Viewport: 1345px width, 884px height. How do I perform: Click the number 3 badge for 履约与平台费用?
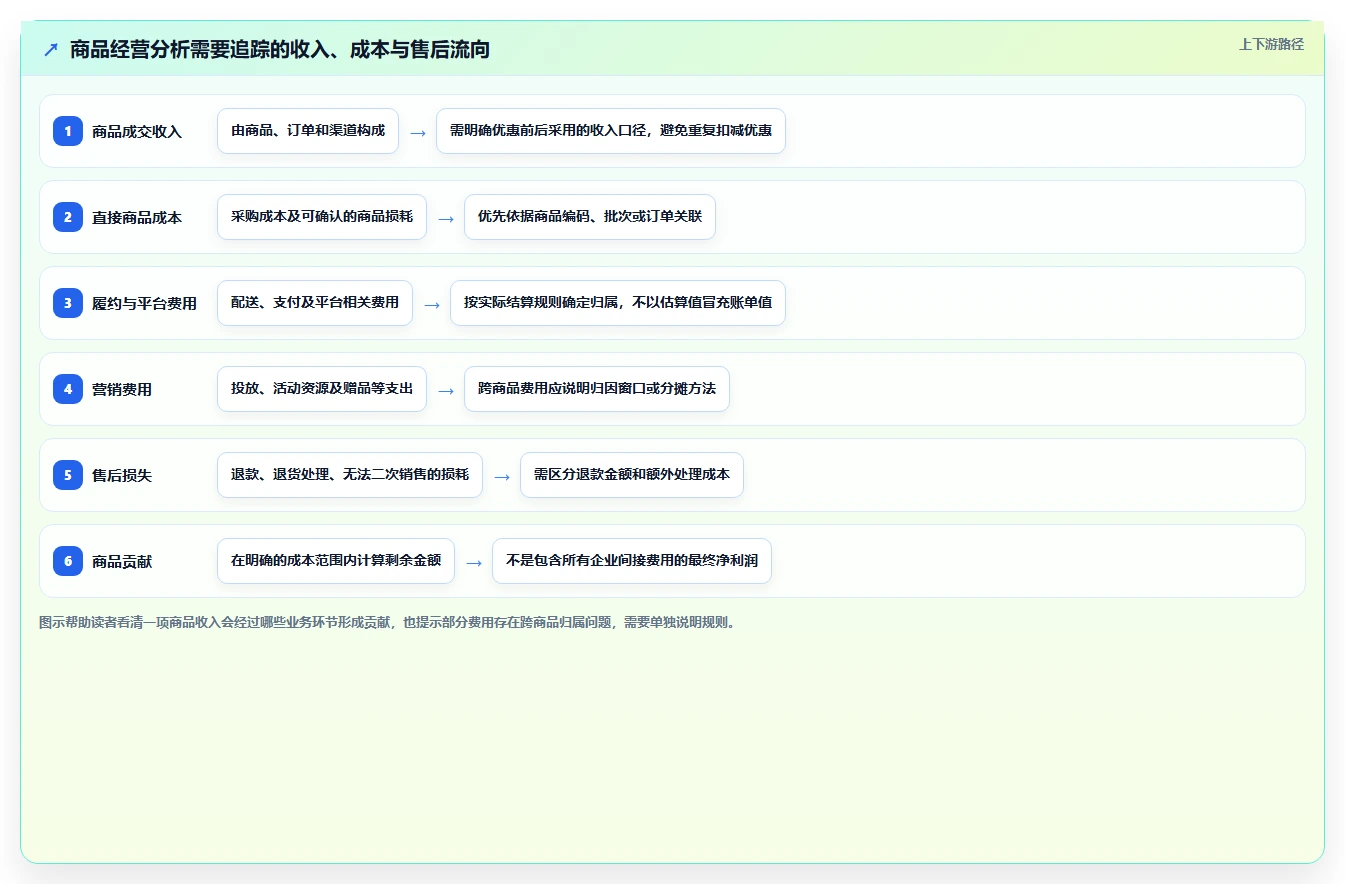68,303
